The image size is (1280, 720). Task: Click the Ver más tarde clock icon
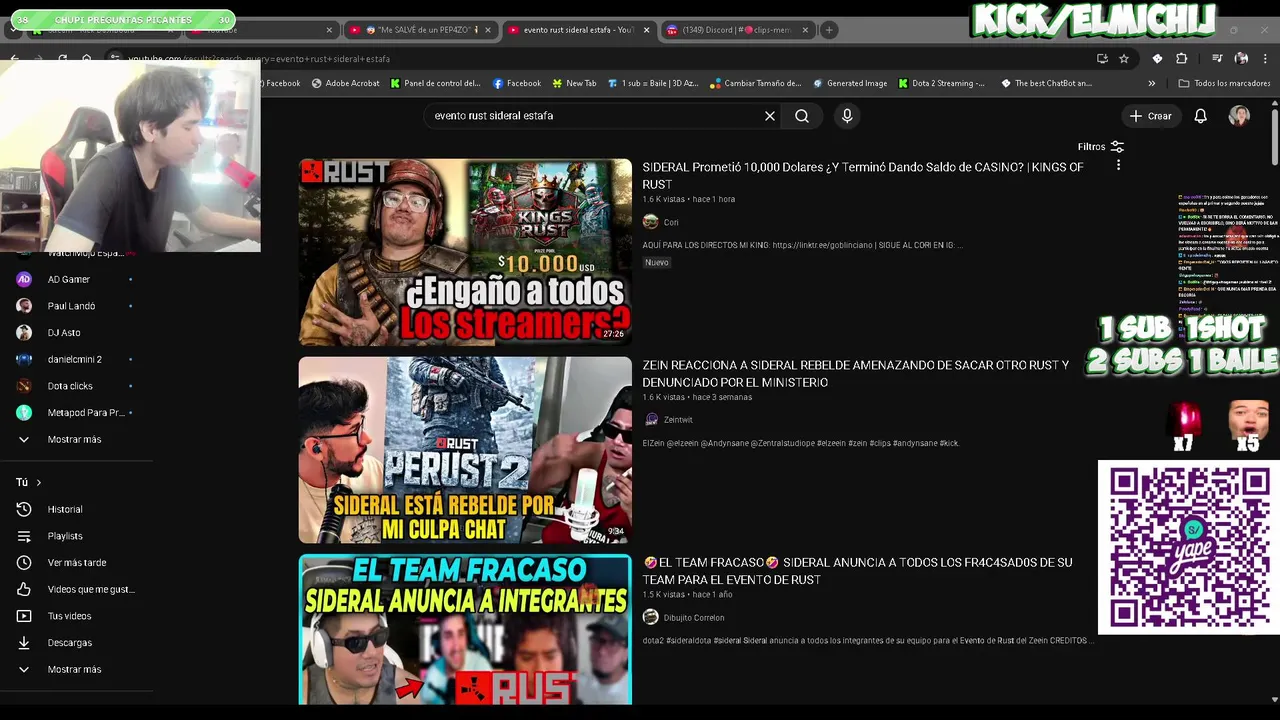(x=24, y=563)
